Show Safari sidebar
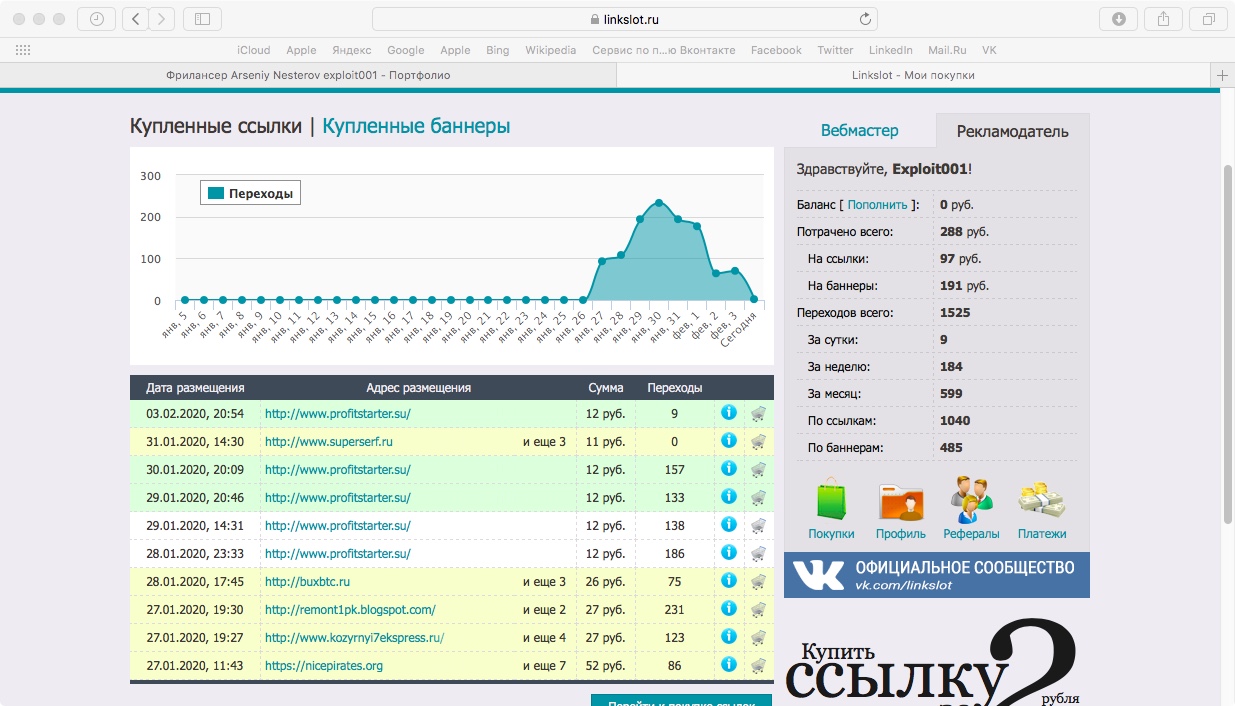Image resolution: width=1235 pixels, height=706 pixels. [x=203, y=19]
